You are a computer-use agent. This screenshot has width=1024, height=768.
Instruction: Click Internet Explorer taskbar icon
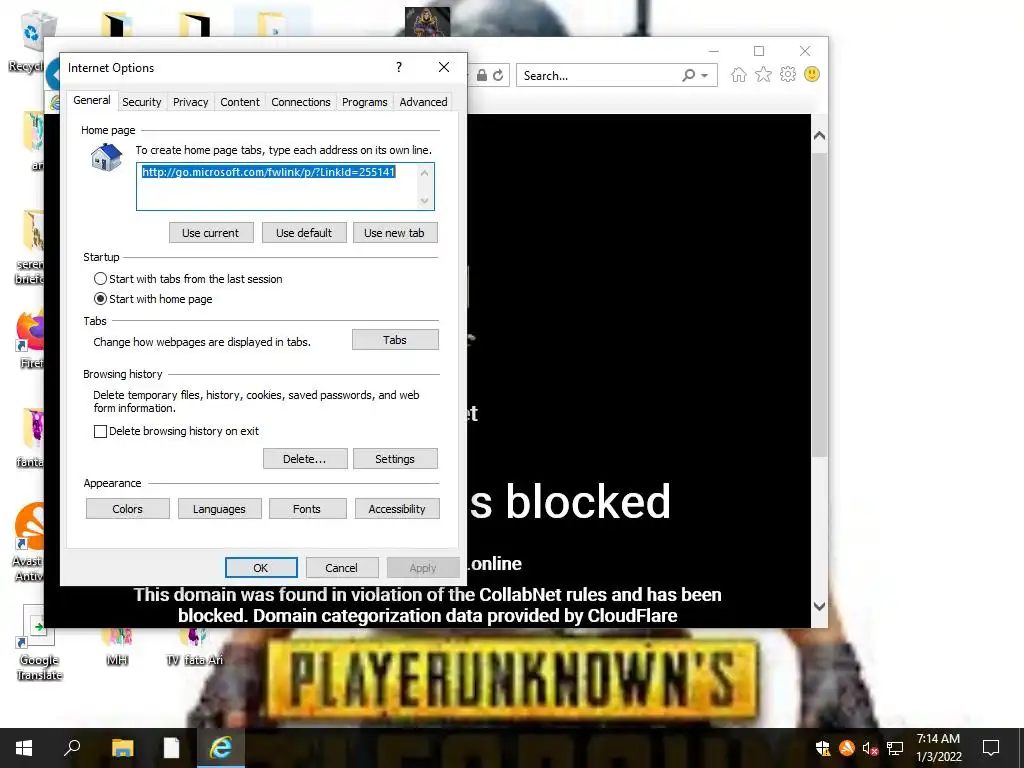coord(221,748)
